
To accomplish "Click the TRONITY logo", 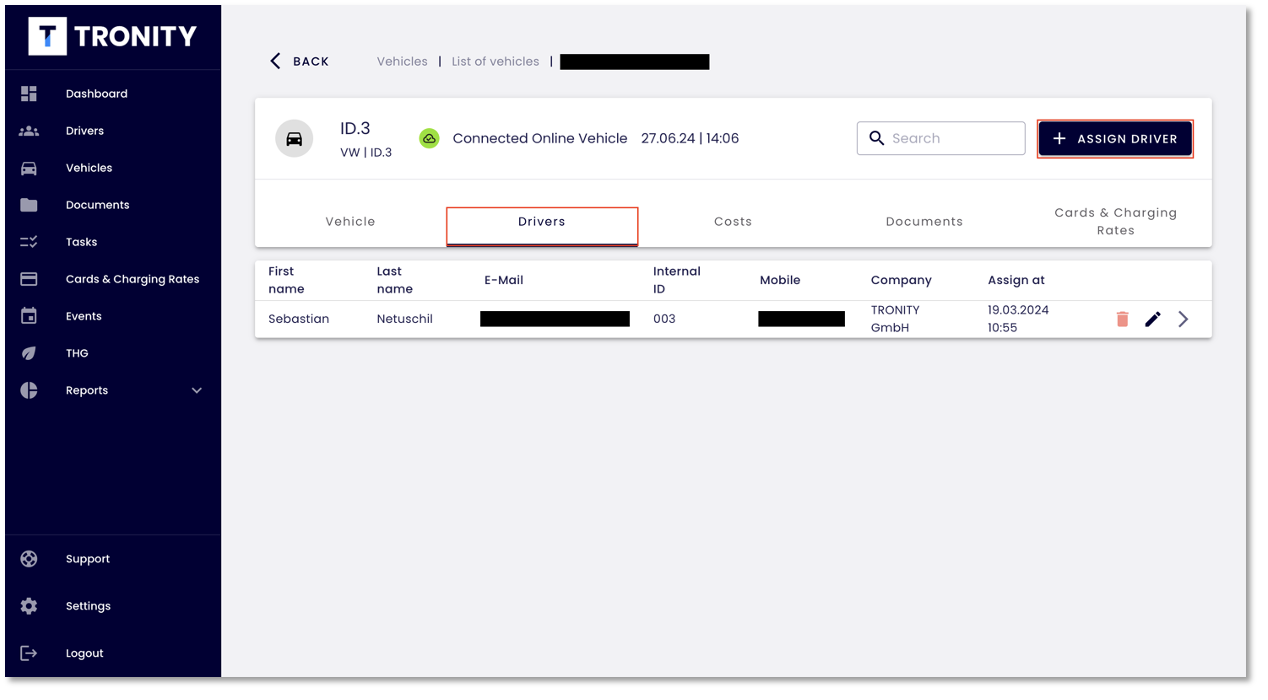I will coord(112,37).
